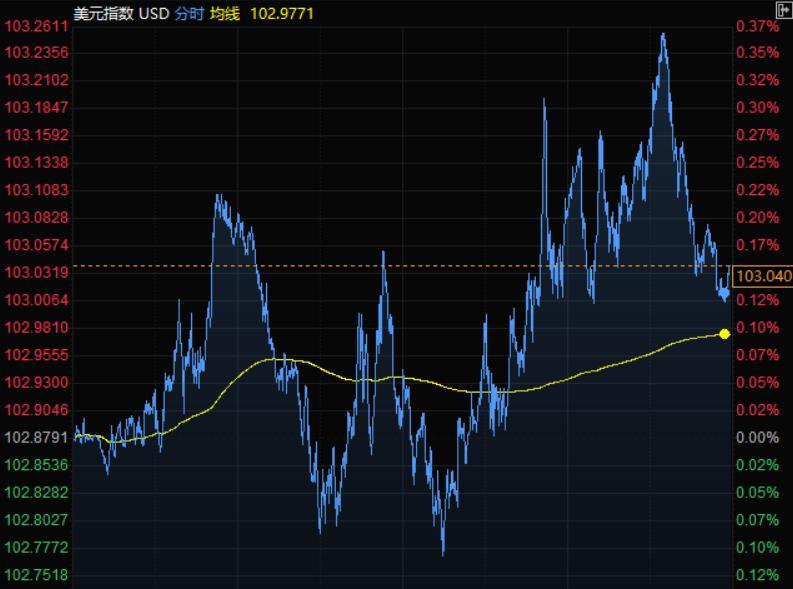Click the yellow dot ending the average line

(x=724, y=333)
